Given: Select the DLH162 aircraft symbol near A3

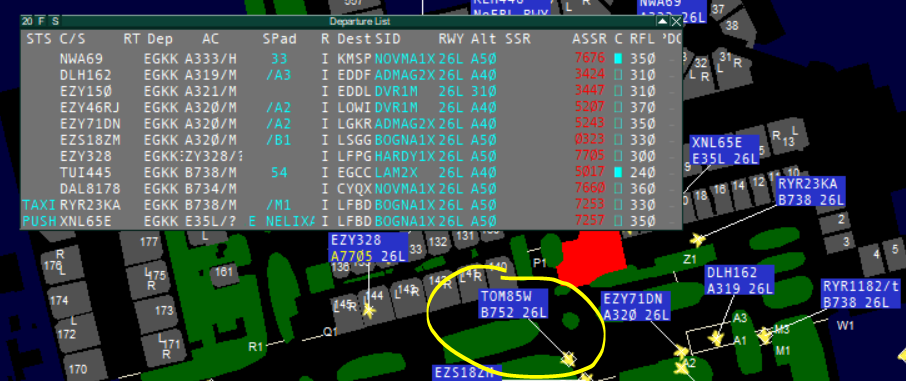Looking at the screenshot, I should pos(717,338).
